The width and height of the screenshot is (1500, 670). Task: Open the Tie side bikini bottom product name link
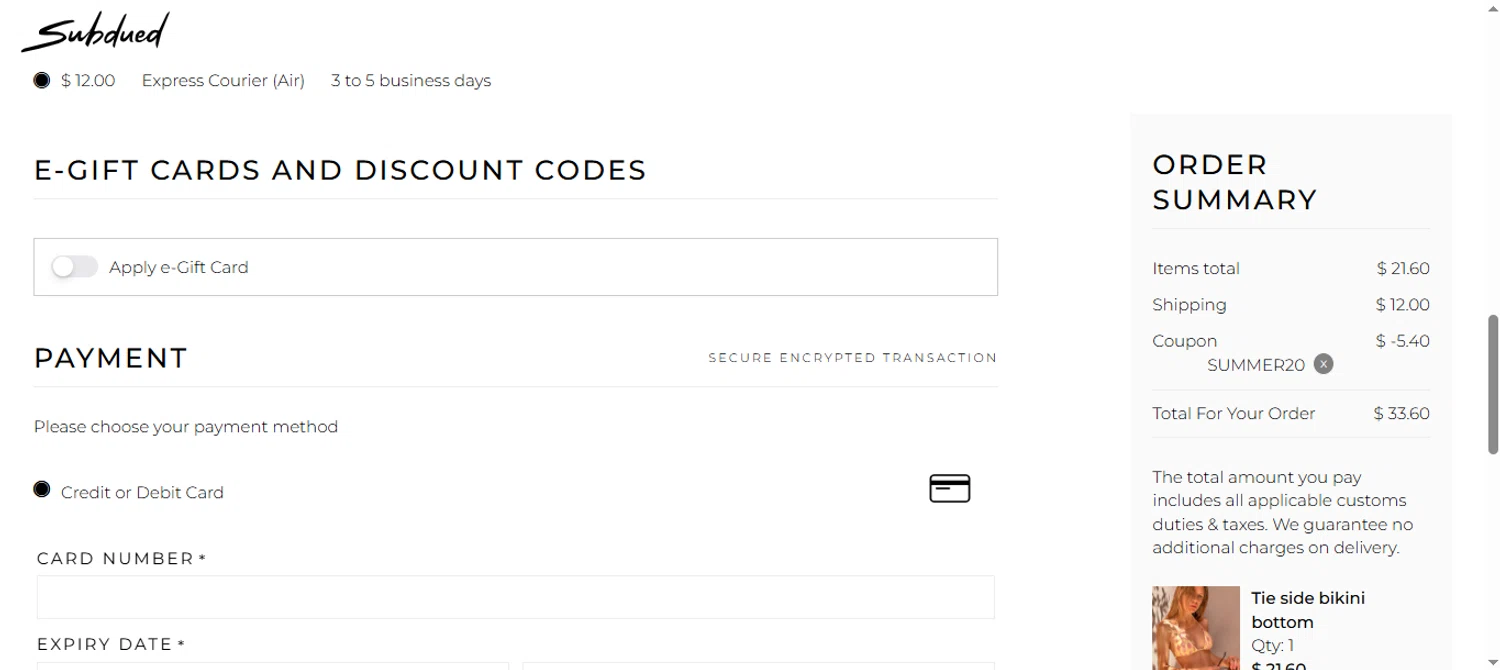coord(1307,610)
